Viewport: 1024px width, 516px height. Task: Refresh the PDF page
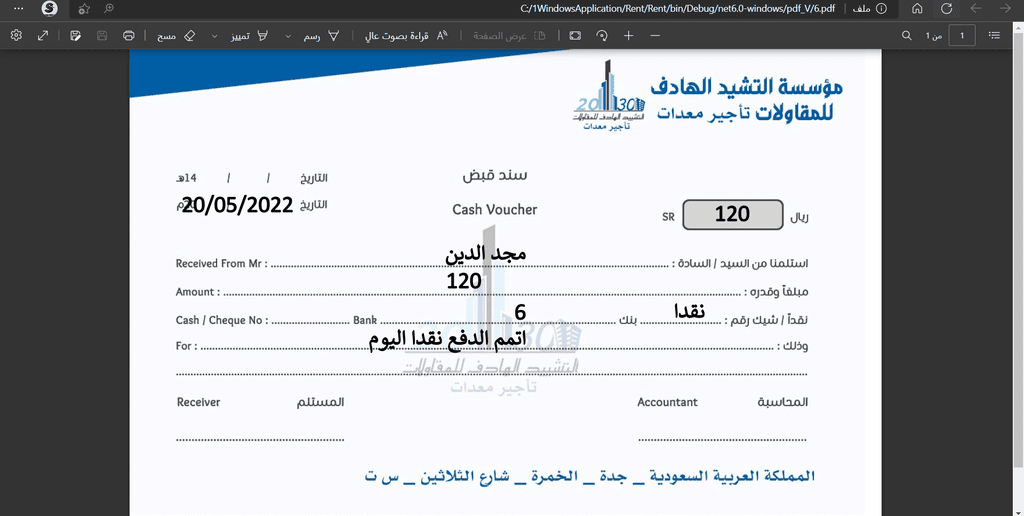click(946, 9)
